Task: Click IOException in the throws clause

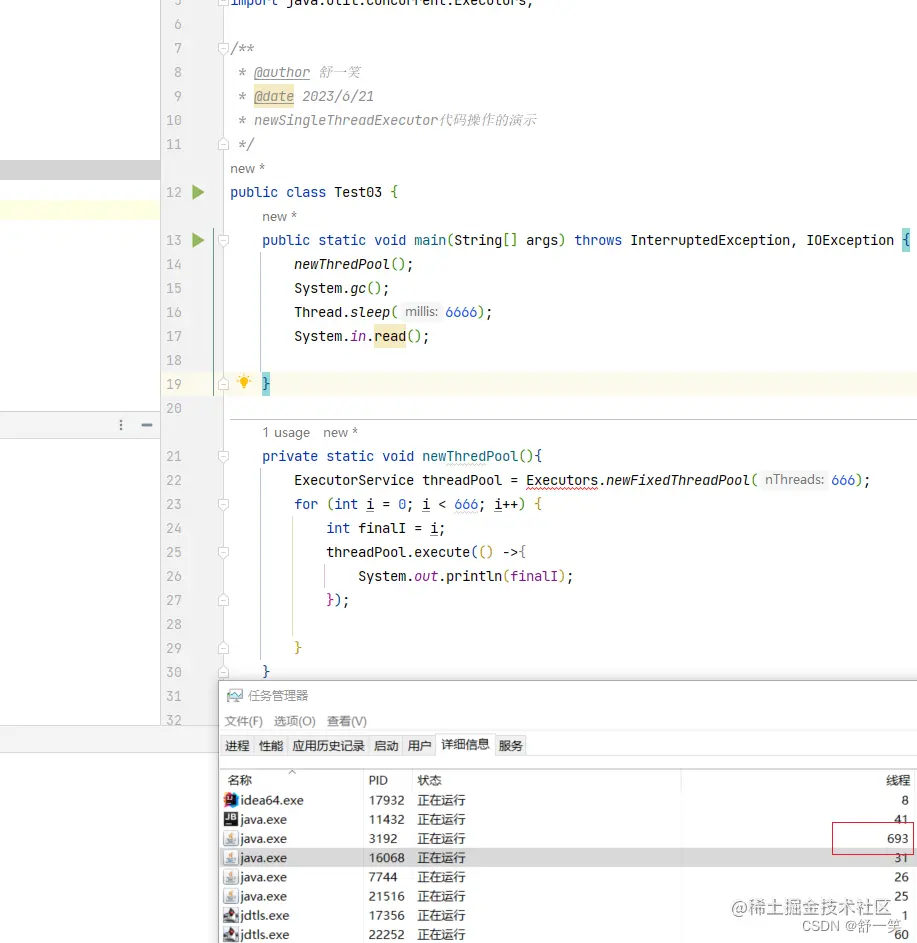Action: (850, 241)
